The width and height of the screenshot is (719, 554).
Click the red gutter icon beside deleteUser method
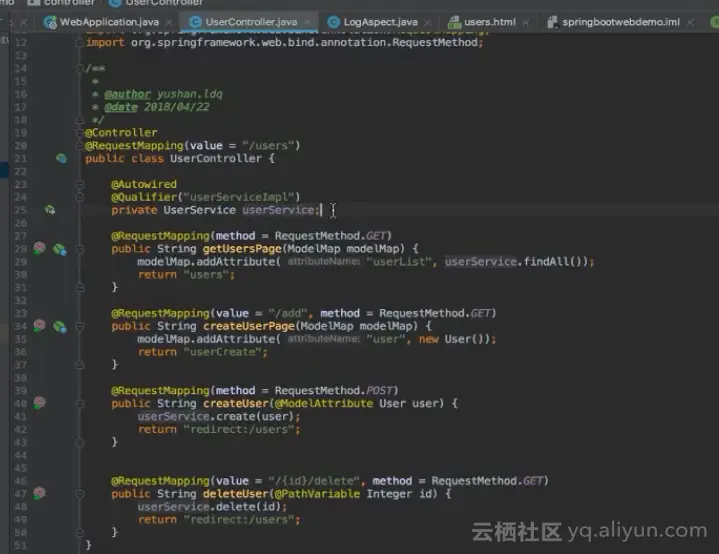[x=39, y=493]
